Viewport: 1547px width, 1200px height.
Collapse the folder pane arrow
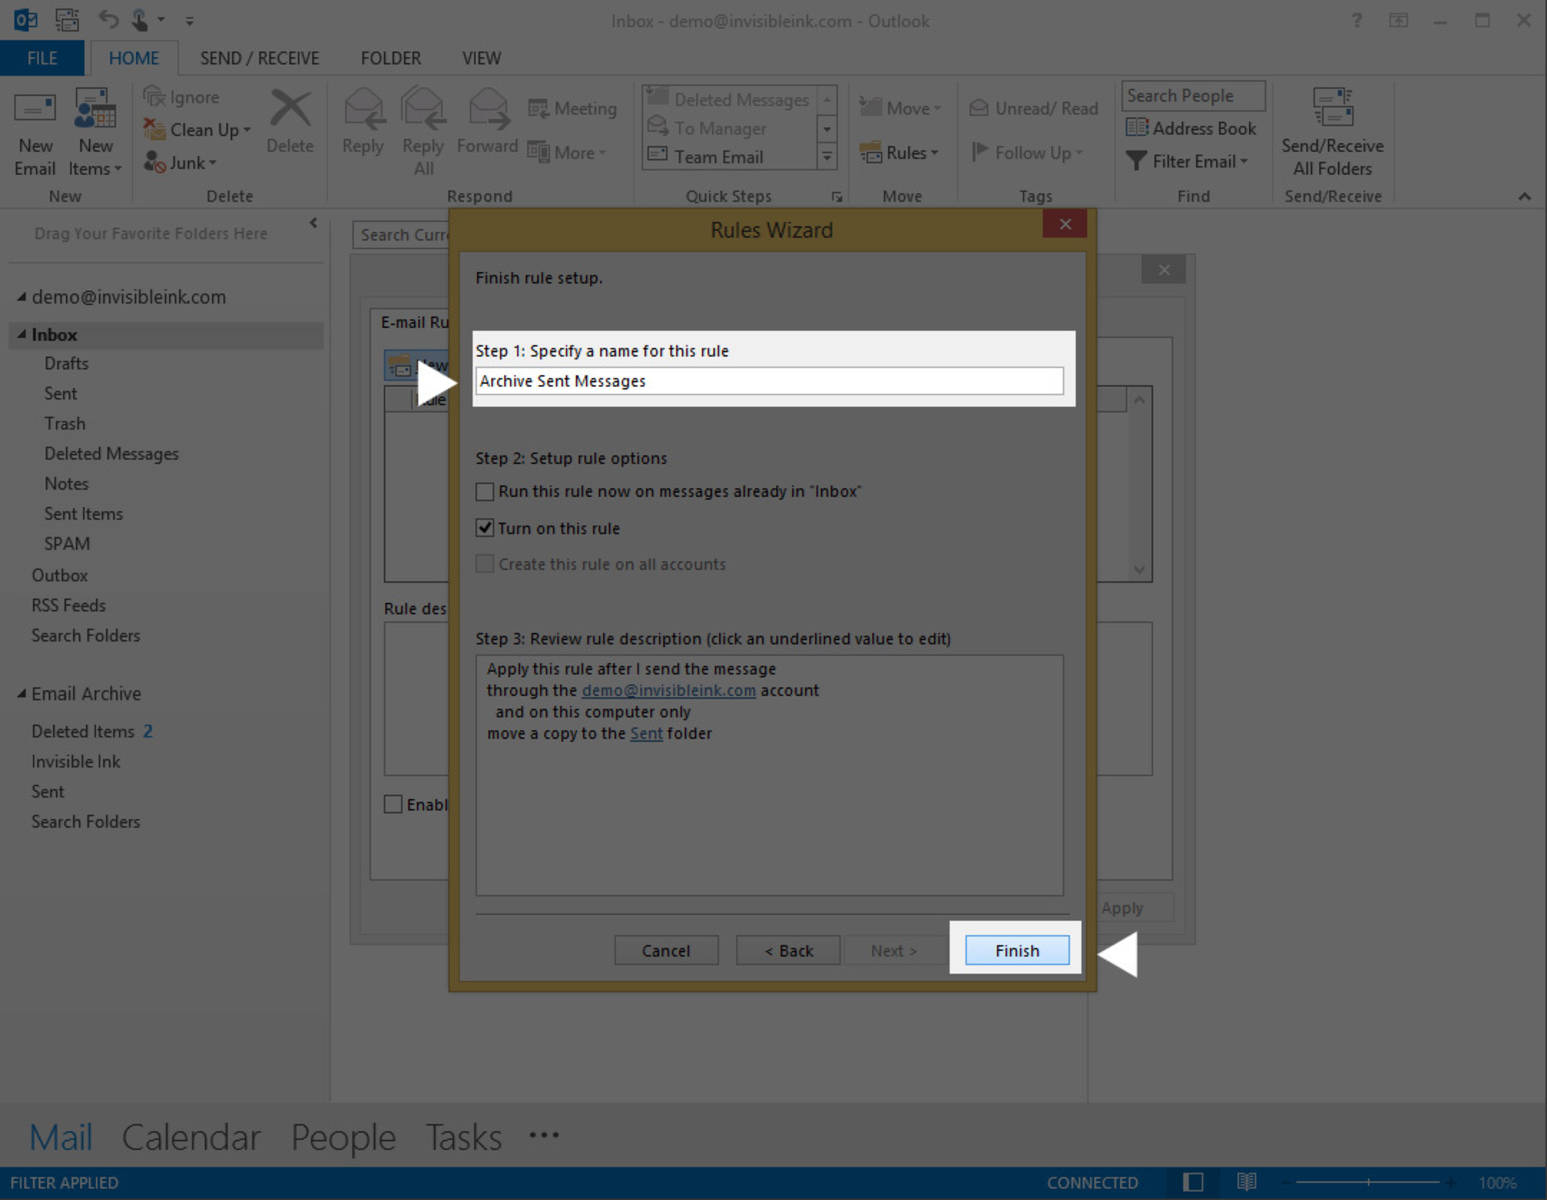click(x=313, y=223)
